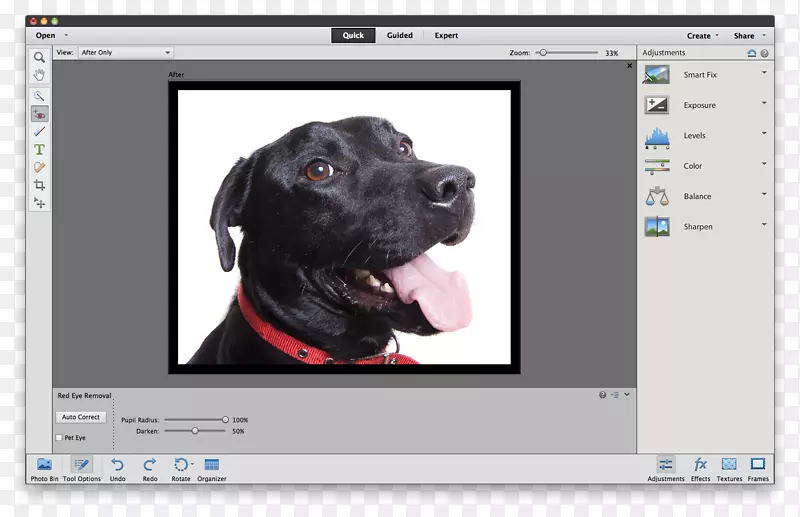800x517 pixels.
Task: Click the Darken slider handle
Action: tap(195, 431)
